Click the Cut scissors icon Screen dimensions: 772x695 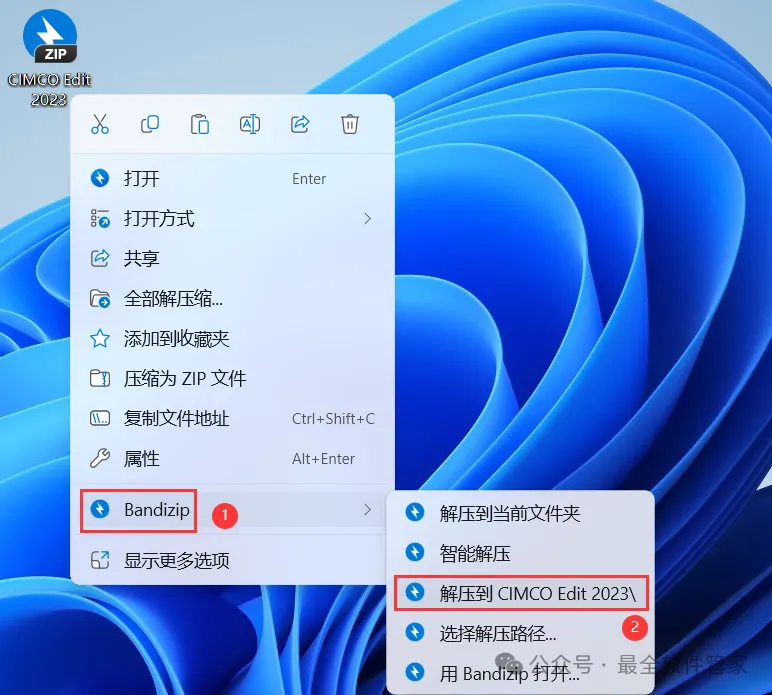(100, 124)
